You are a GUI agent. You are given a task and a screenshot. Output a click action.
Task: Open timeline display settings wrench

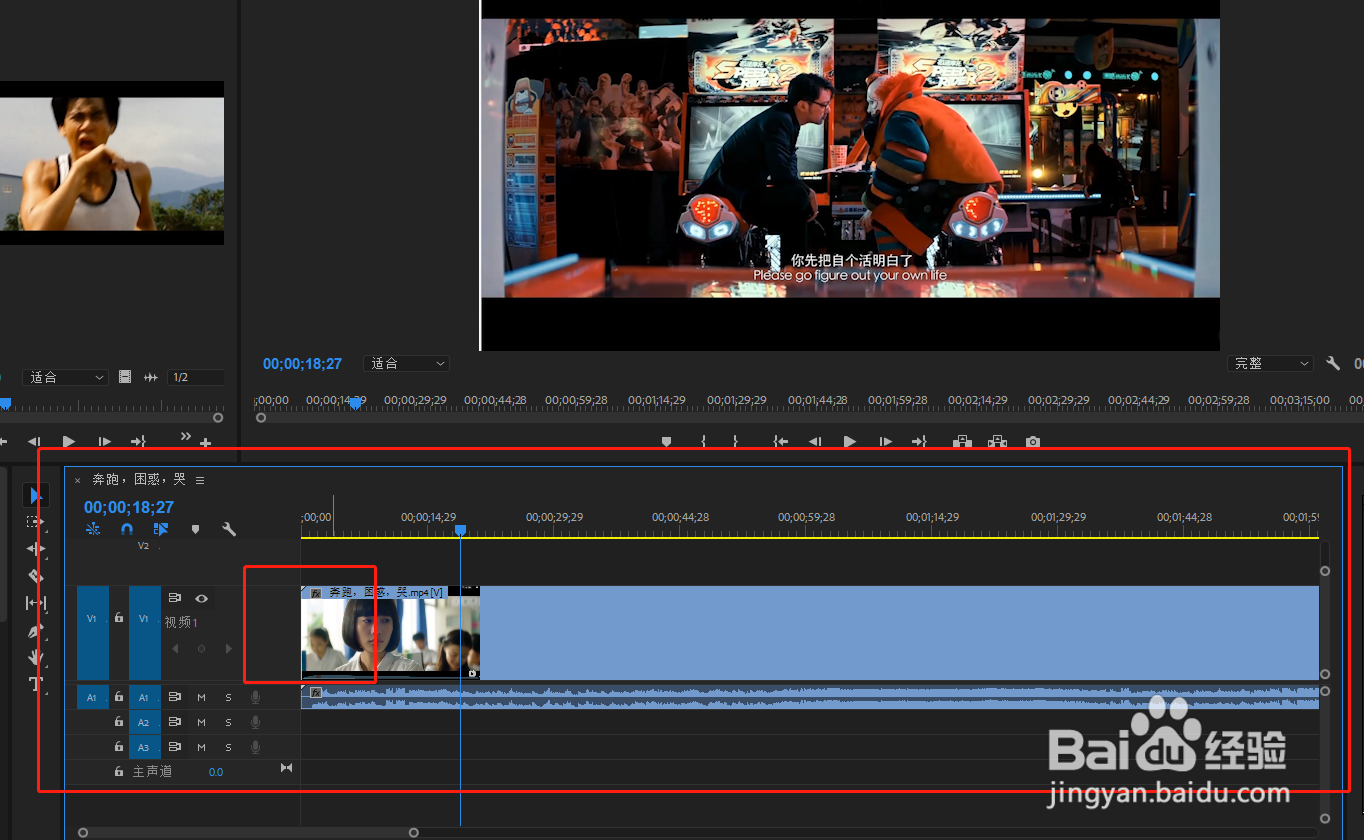[229, 530]
